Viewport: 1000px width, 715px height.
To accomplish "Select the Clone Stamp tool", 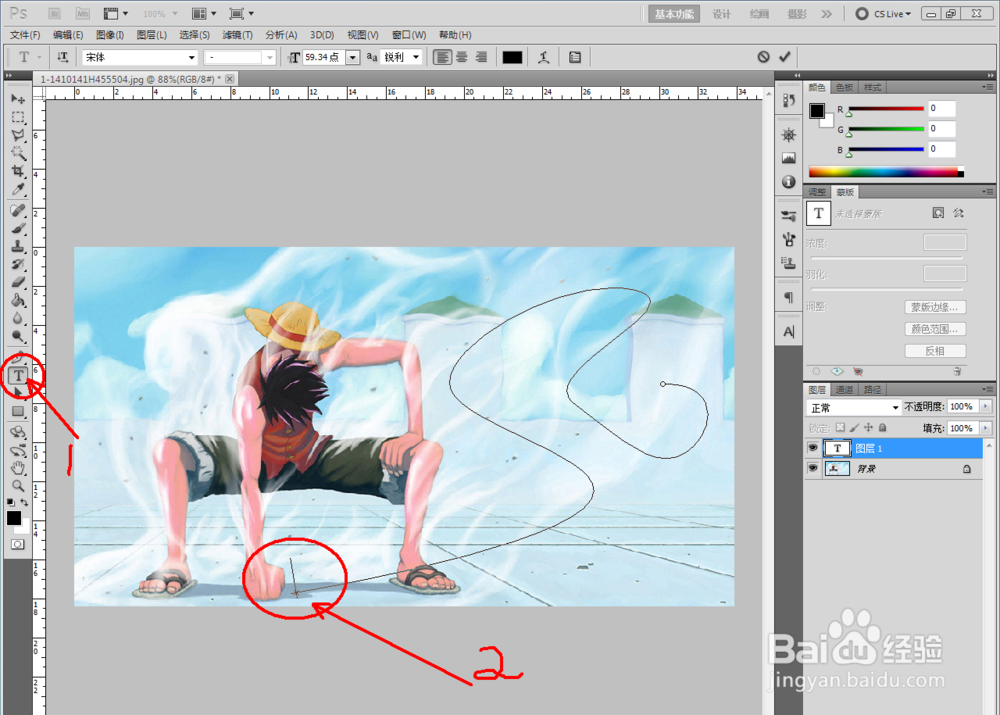I will 18,247.
